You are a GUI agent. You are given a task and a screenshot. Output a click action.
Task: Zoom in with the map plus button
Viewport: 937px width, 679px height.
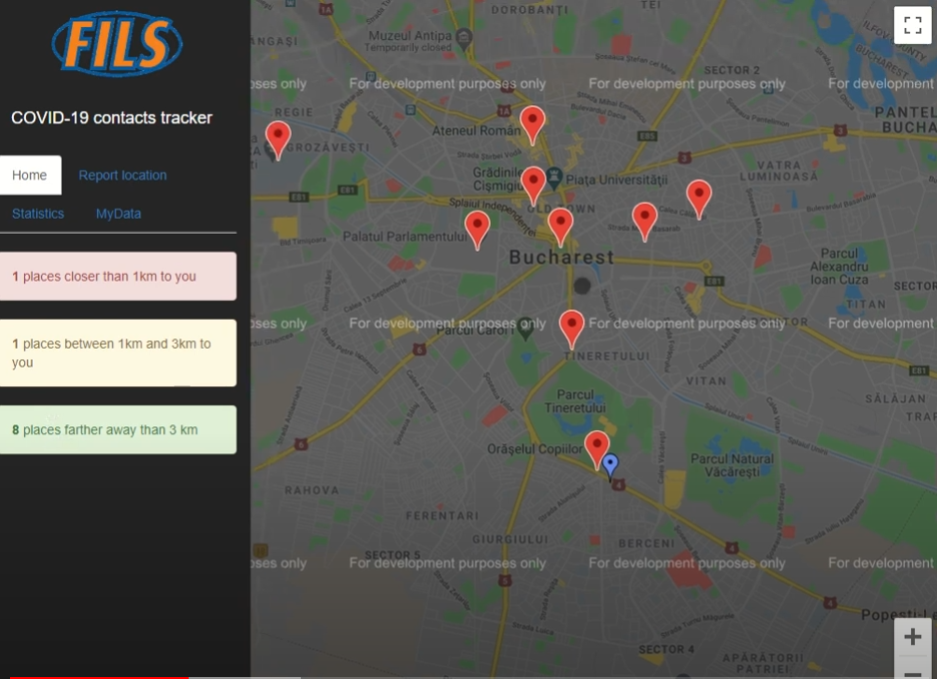912,637
